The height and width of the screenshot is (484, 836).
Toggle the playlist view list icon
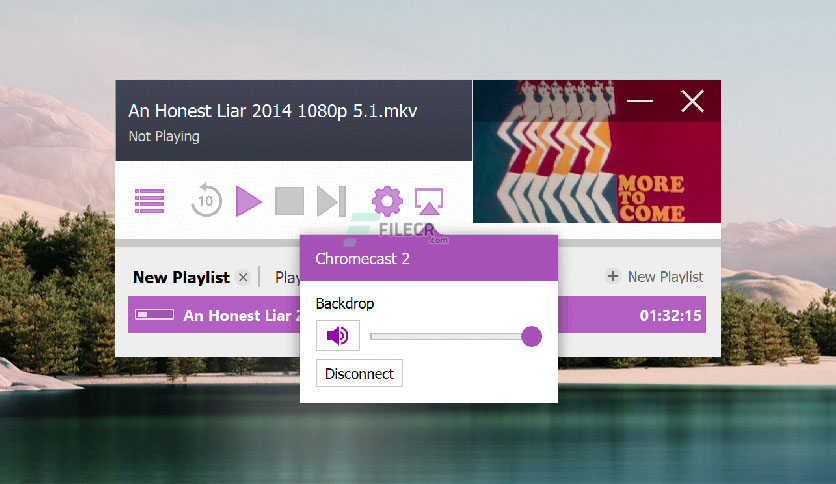tap(149, 201)
